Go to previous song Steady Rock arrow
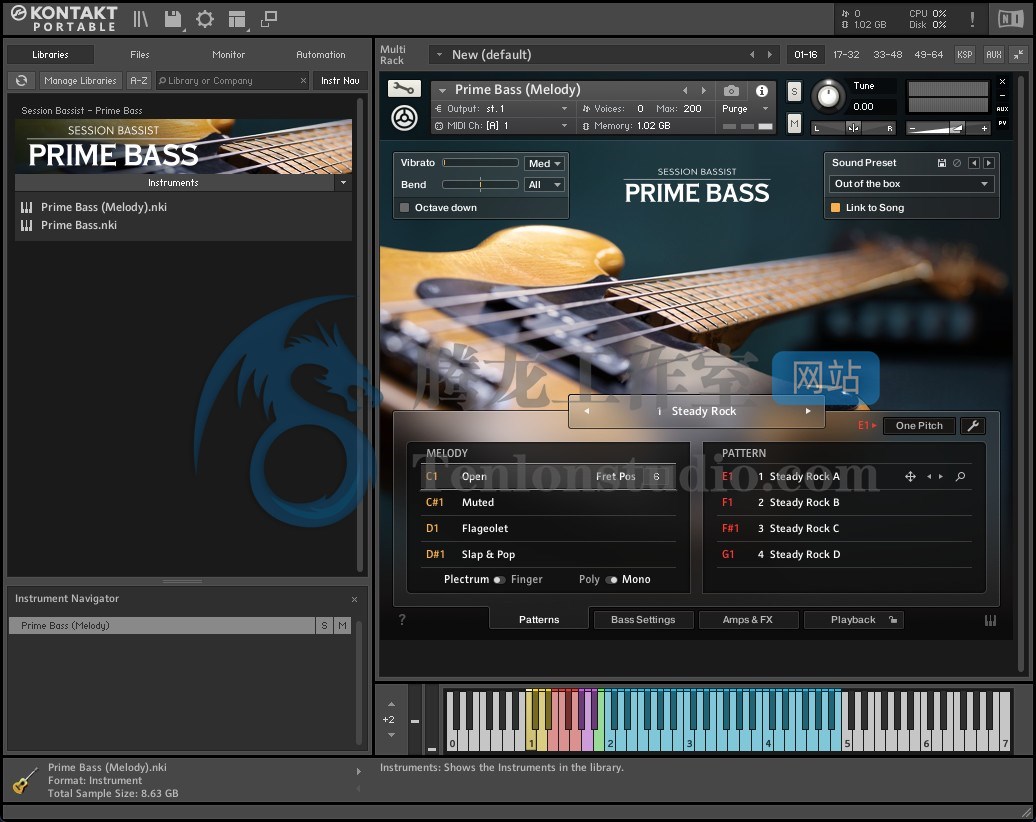The width and height of the screenshot is (1036, 822). pyautogui.click(x=586, y=411)
